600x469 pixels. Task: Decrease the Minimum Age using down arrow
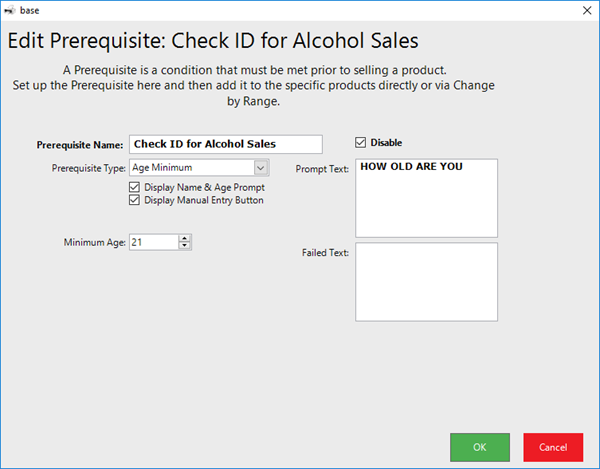pyautogui.click(x=185, y=246)
